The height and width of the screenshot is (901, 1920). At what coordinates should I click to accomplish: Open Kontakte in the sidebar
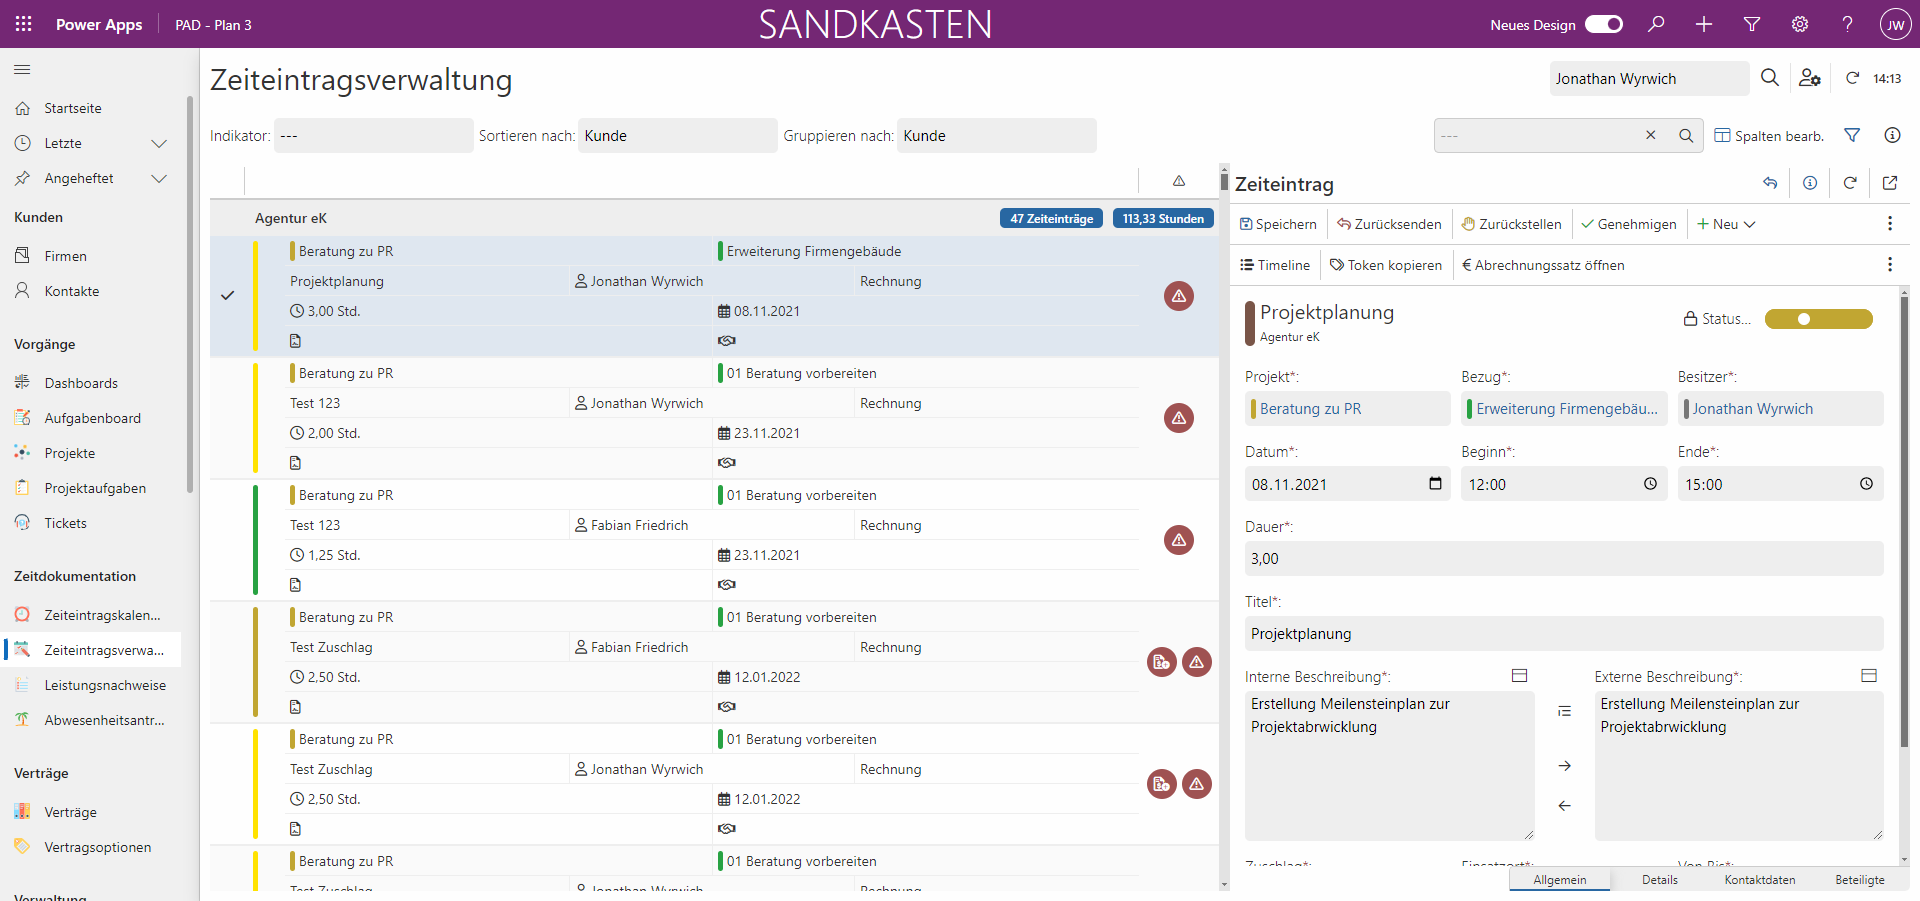tap(72, 291)
